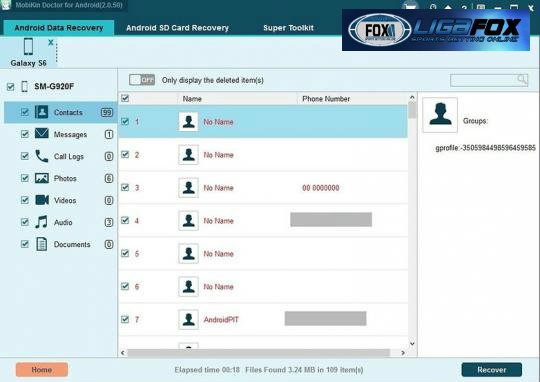The width and height of the screenshot is (540, 382).
Task: Click the horizontal scrollbar thumb
Action: click(259, 353)
